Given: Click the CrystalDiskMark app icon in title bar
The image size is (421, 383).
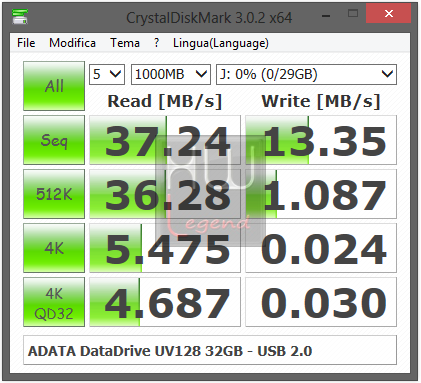Looking at the screenshot, I should tap(19, 16).
